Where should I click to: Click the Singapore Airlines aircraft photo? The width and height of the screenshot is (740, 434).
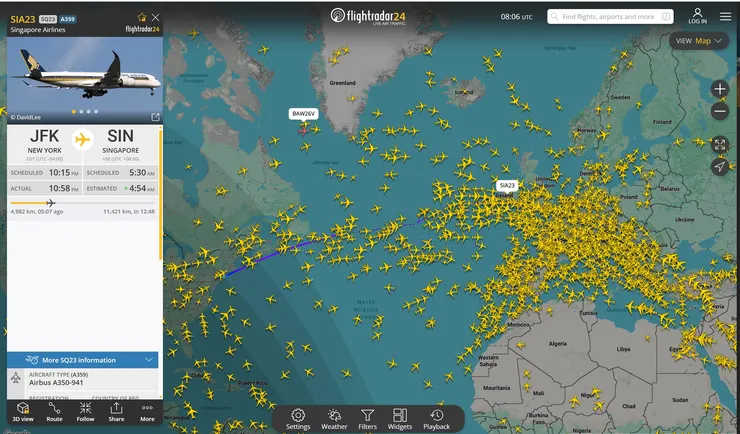click(x=85, y=80)
